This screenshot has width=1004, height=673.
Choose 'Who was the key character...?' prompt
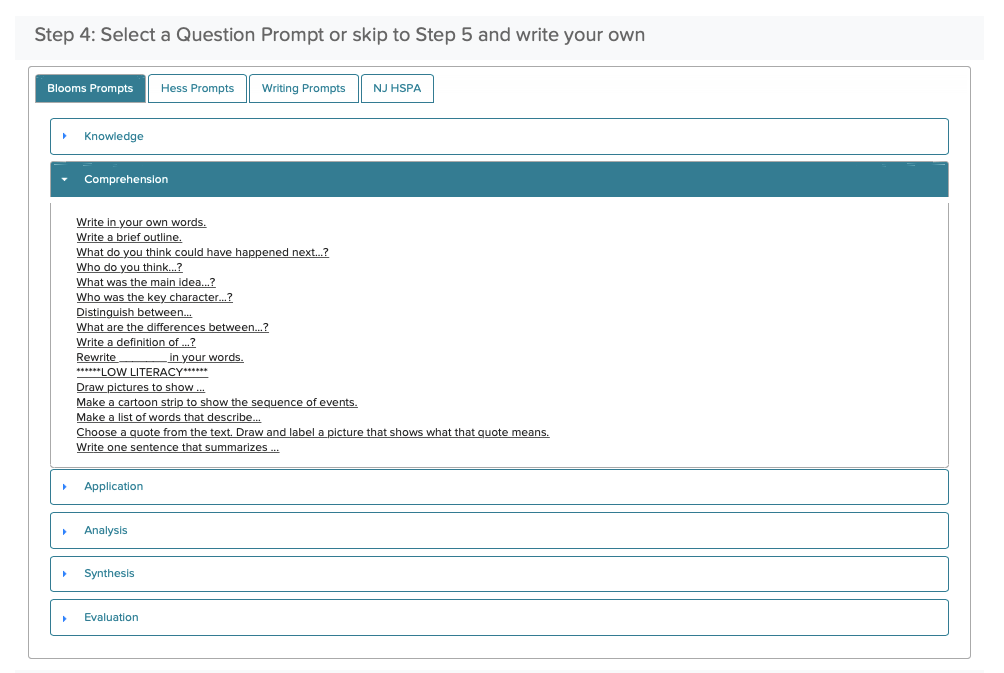(x=154, y=297)
